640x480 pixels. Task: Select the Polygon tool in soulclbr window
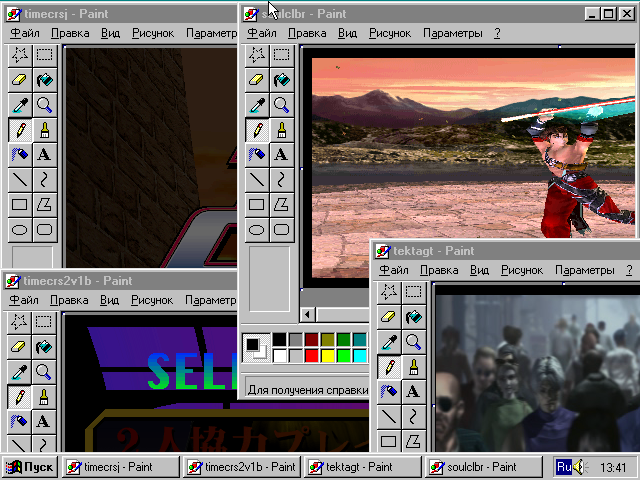point(282,204)
